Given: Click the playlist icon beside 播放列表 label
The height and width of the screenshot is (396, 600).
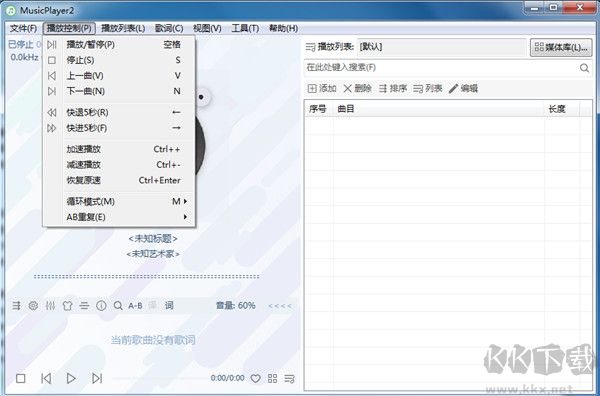Looking at the screenshot, I should click(x=310, y=47).
